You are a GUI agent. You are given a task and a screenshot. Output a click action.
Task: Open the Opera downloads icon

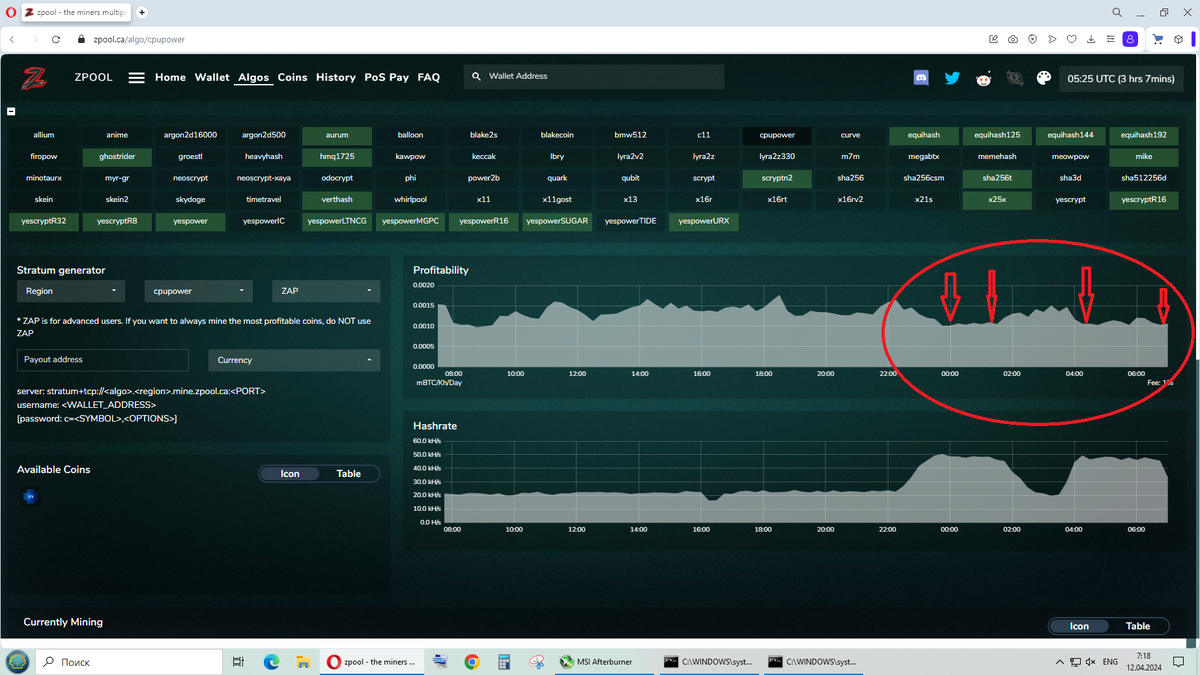(1090, 39)
